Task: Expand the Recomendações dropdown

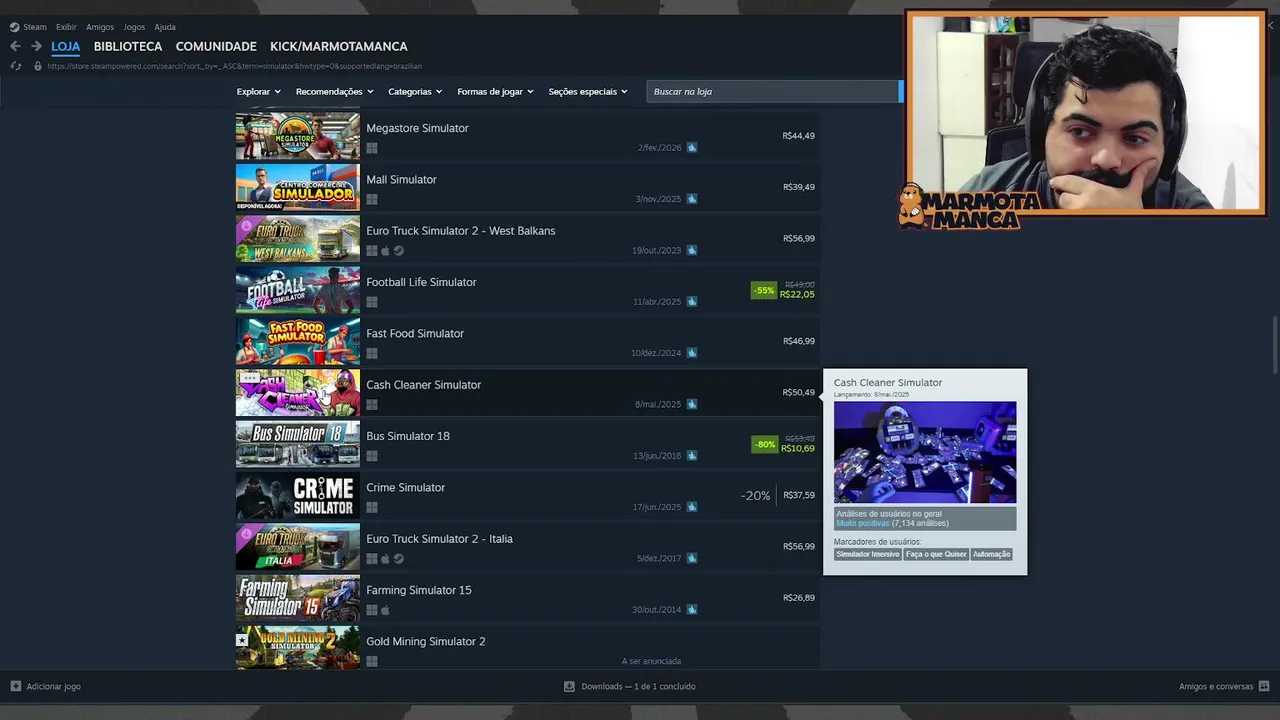Action: tap(334, 92)
